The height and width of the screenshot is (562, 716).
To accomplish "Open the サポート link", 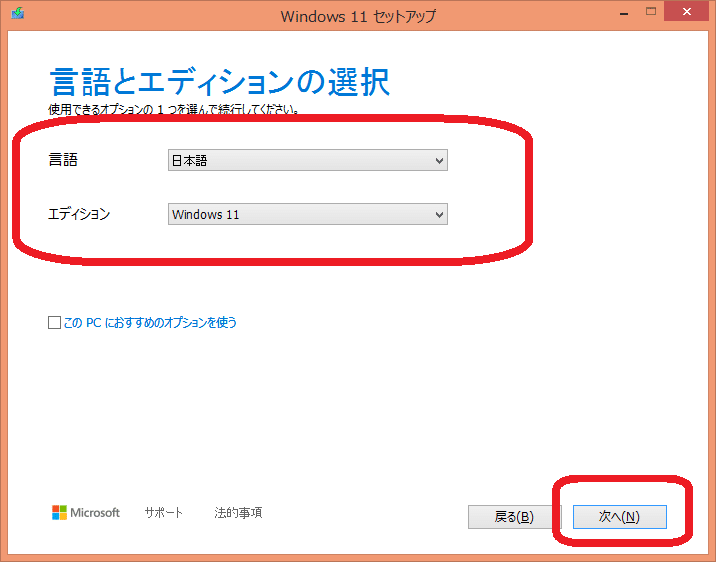I will click(x=163, y=513).
